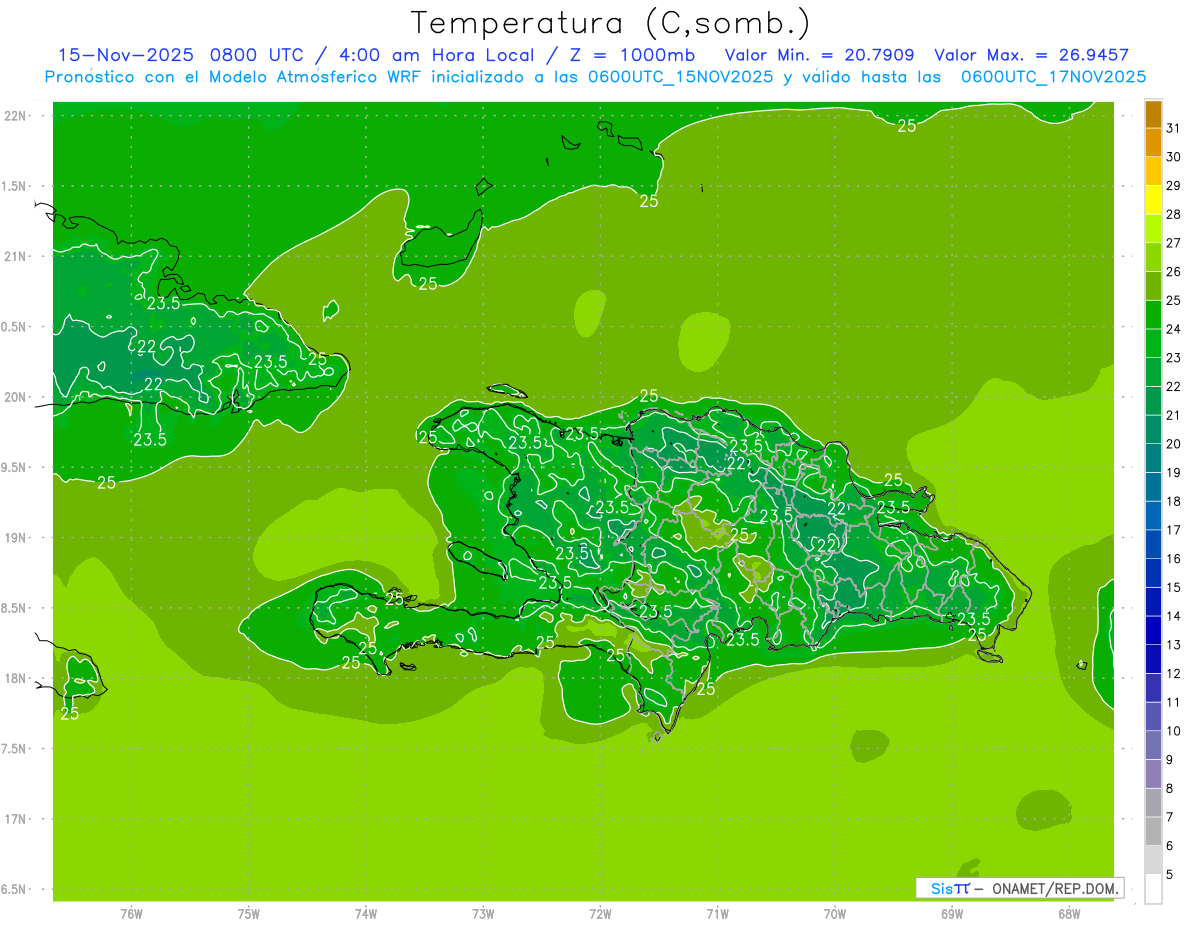Click the 5 value on the color scale
This screenshot has height=927, width=1200.
tap(1170, 875)
